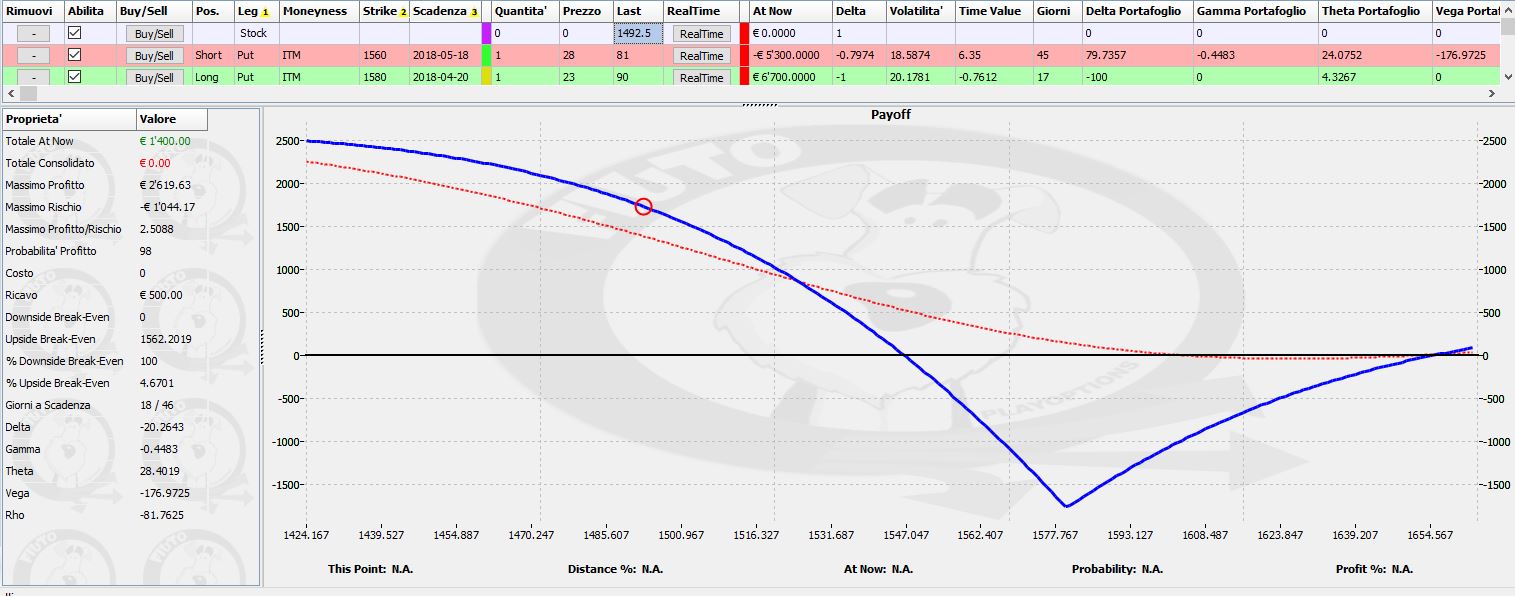Sort by the Strike column header
The image size is (1515, 596).
pyautogui.click(x=384, y=11)
